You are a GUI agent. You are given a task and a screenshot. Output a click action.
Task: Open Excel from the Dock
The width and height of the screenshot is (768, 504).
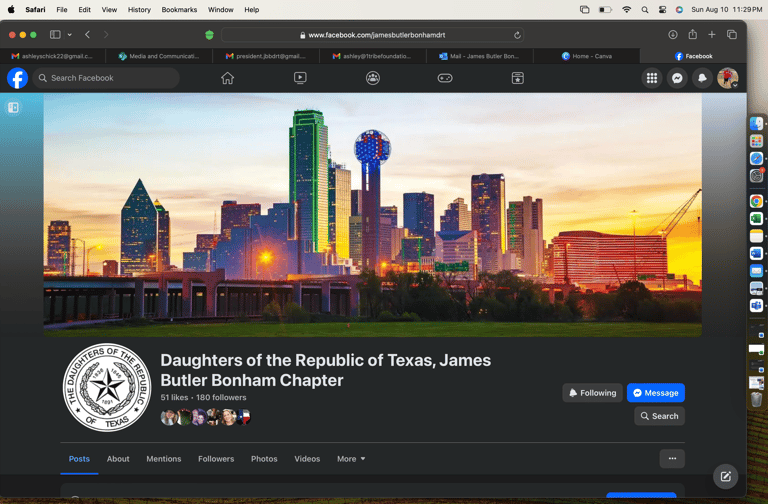click(756, 218)
